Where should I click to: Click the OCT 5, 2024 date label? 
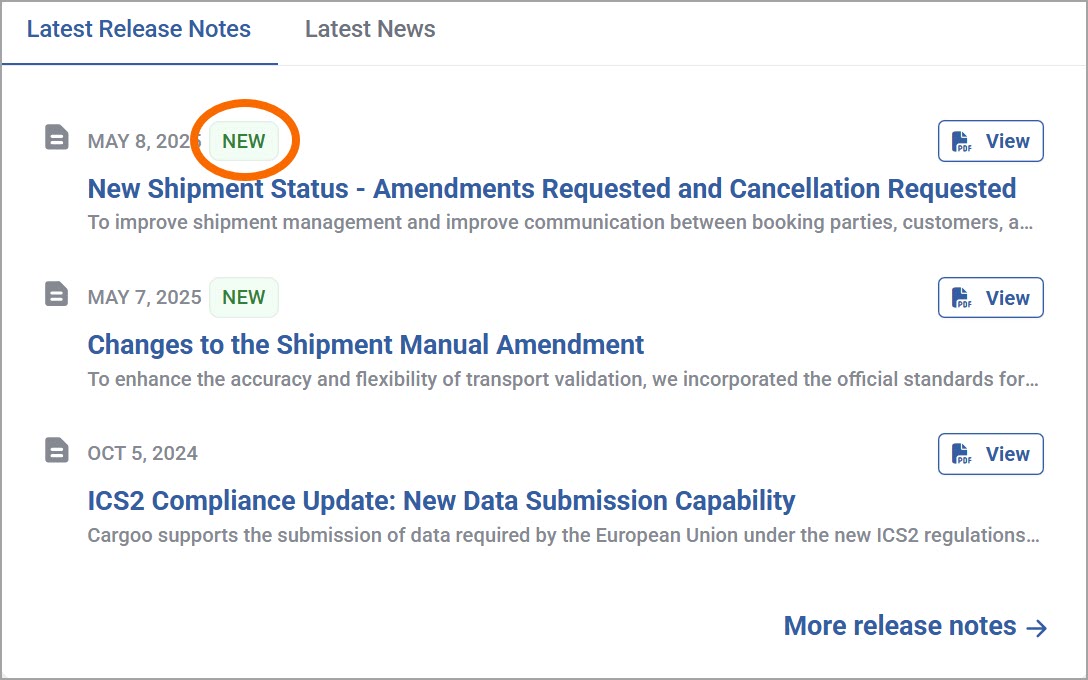pyautogui.click(x=142, y=454)
